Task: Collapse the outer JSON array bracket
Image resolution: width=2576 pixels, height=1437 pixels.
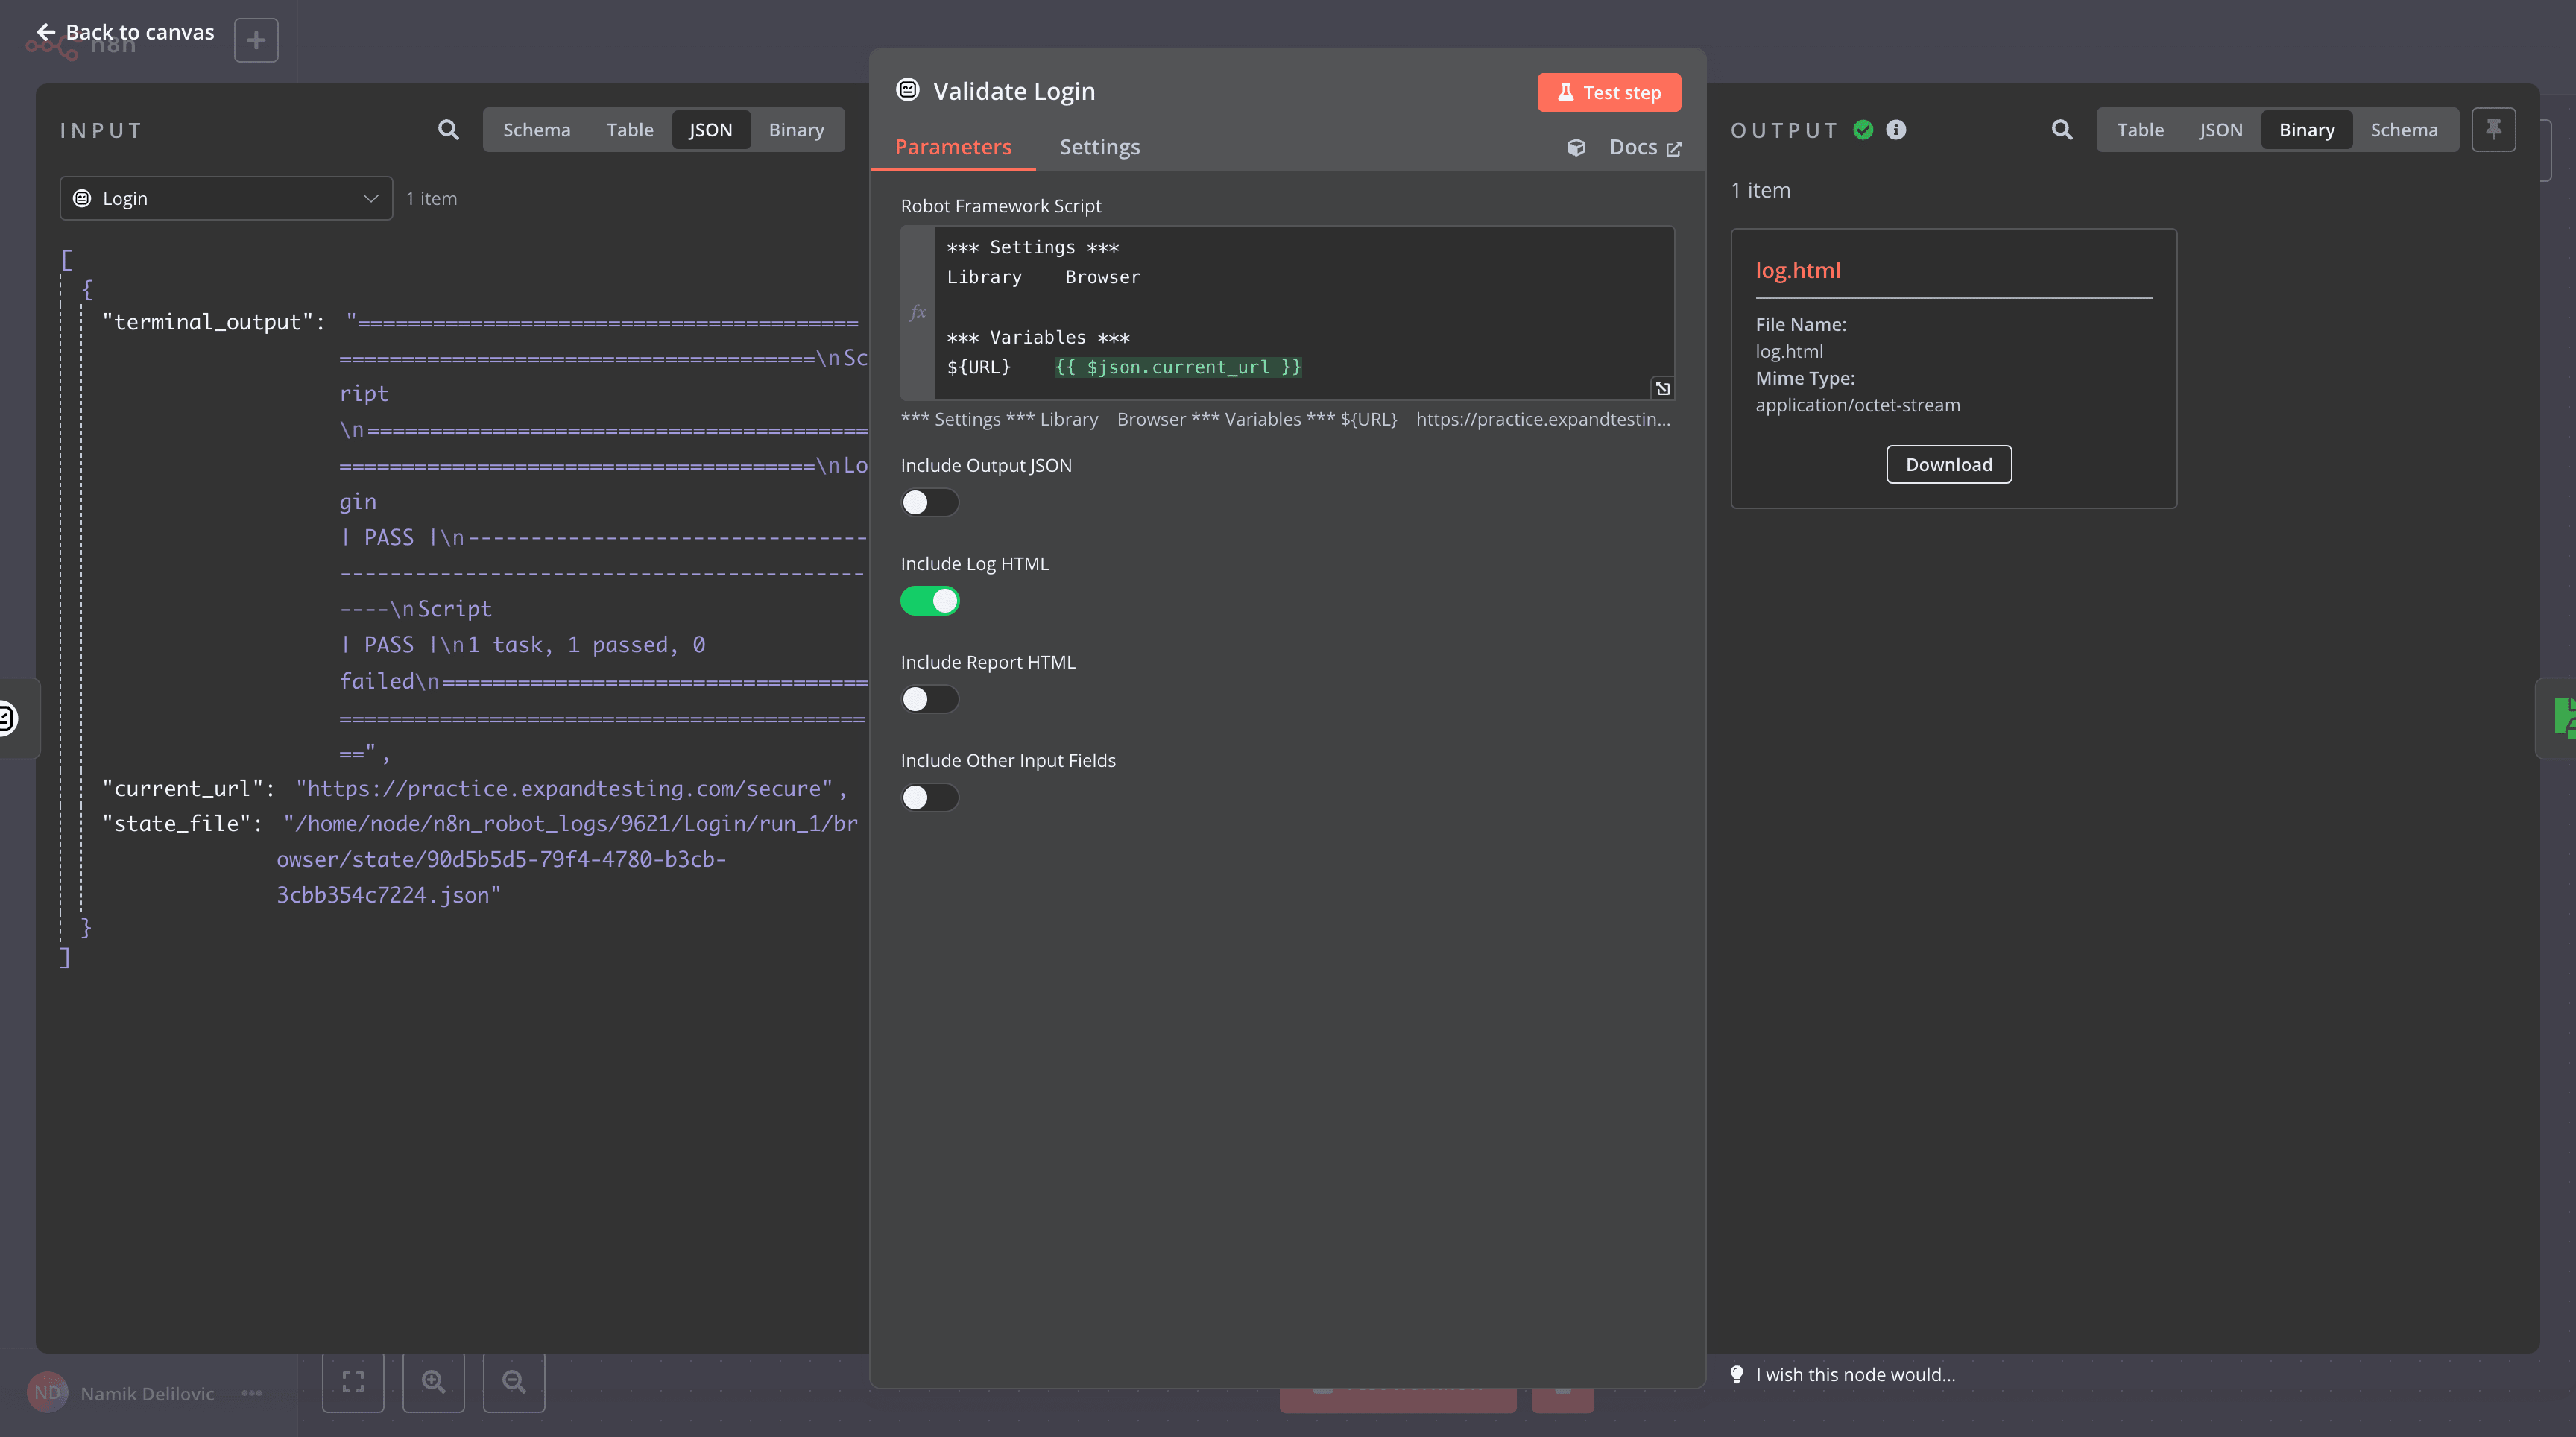Action: tap(66, 260)
